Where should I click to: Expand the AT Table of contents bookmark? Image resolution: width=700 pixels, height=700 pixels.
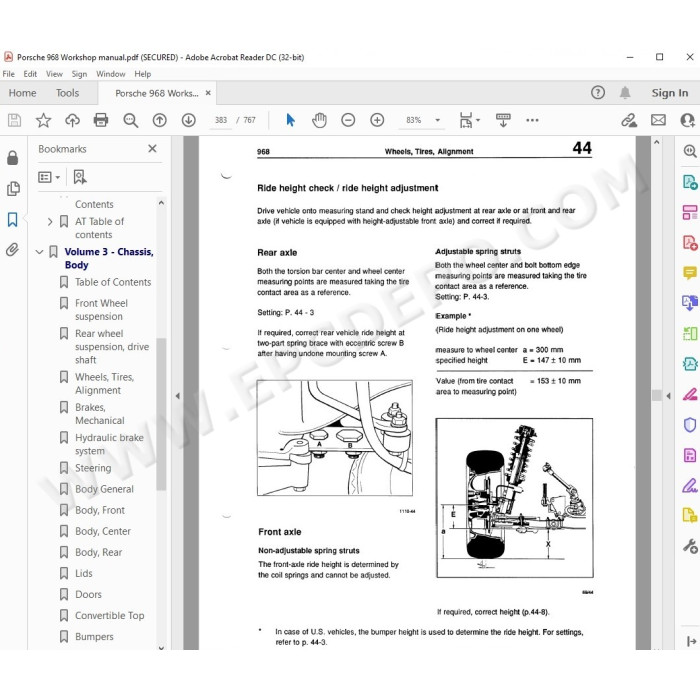pyautogui.click(x=50, y=221)
